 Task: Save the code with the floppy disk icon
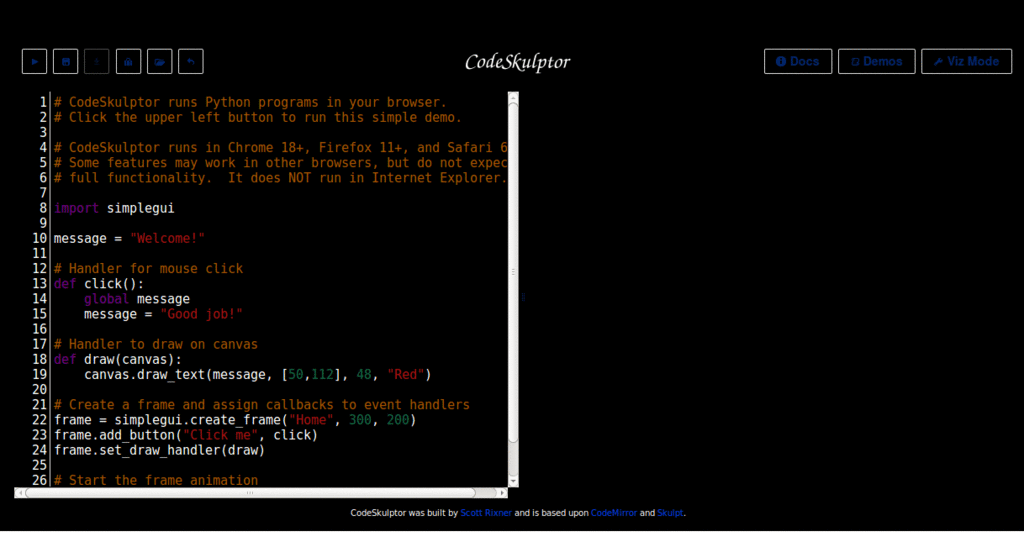coord(65,61)
